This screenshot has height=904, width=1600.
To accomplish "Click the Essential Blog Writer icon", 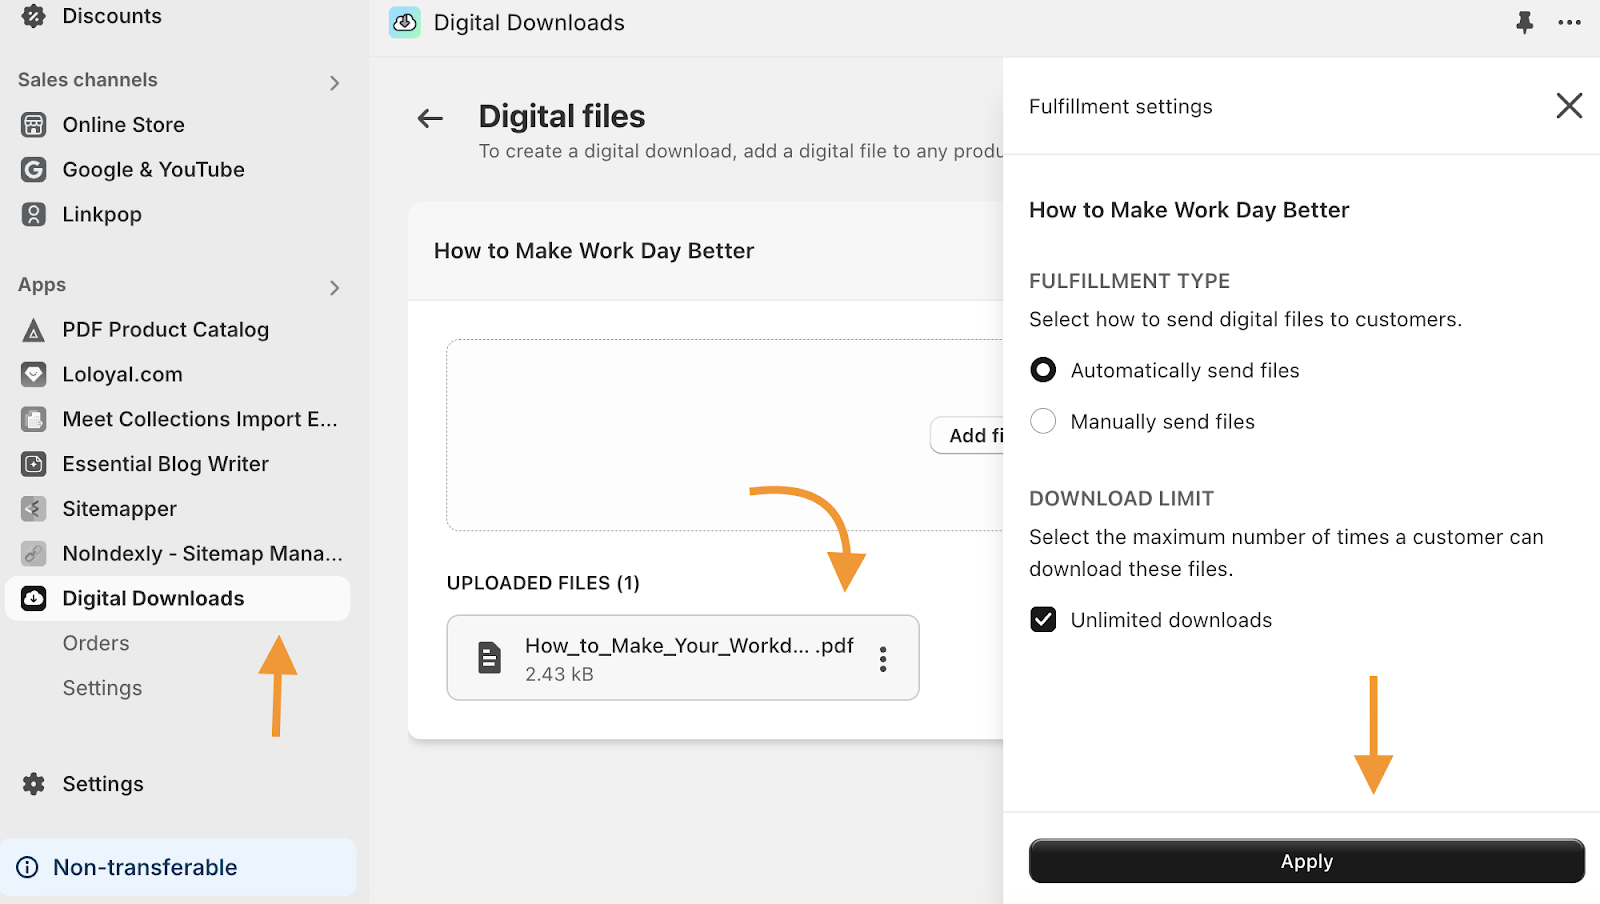I will tap(33, 464).
